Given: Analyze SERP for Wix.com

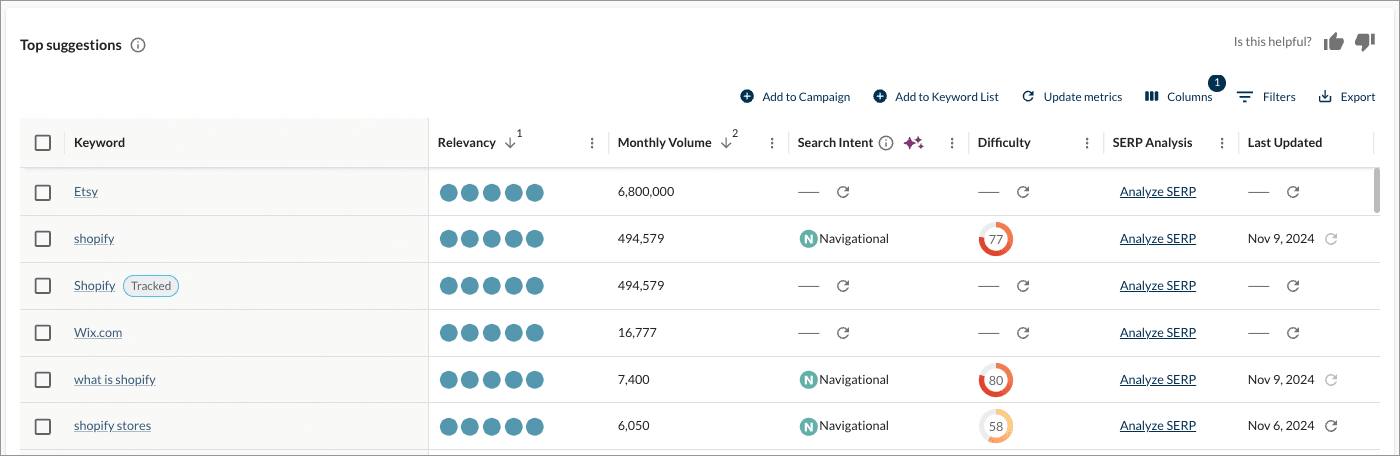Looking at the screenshot, I should (1158, 333).
